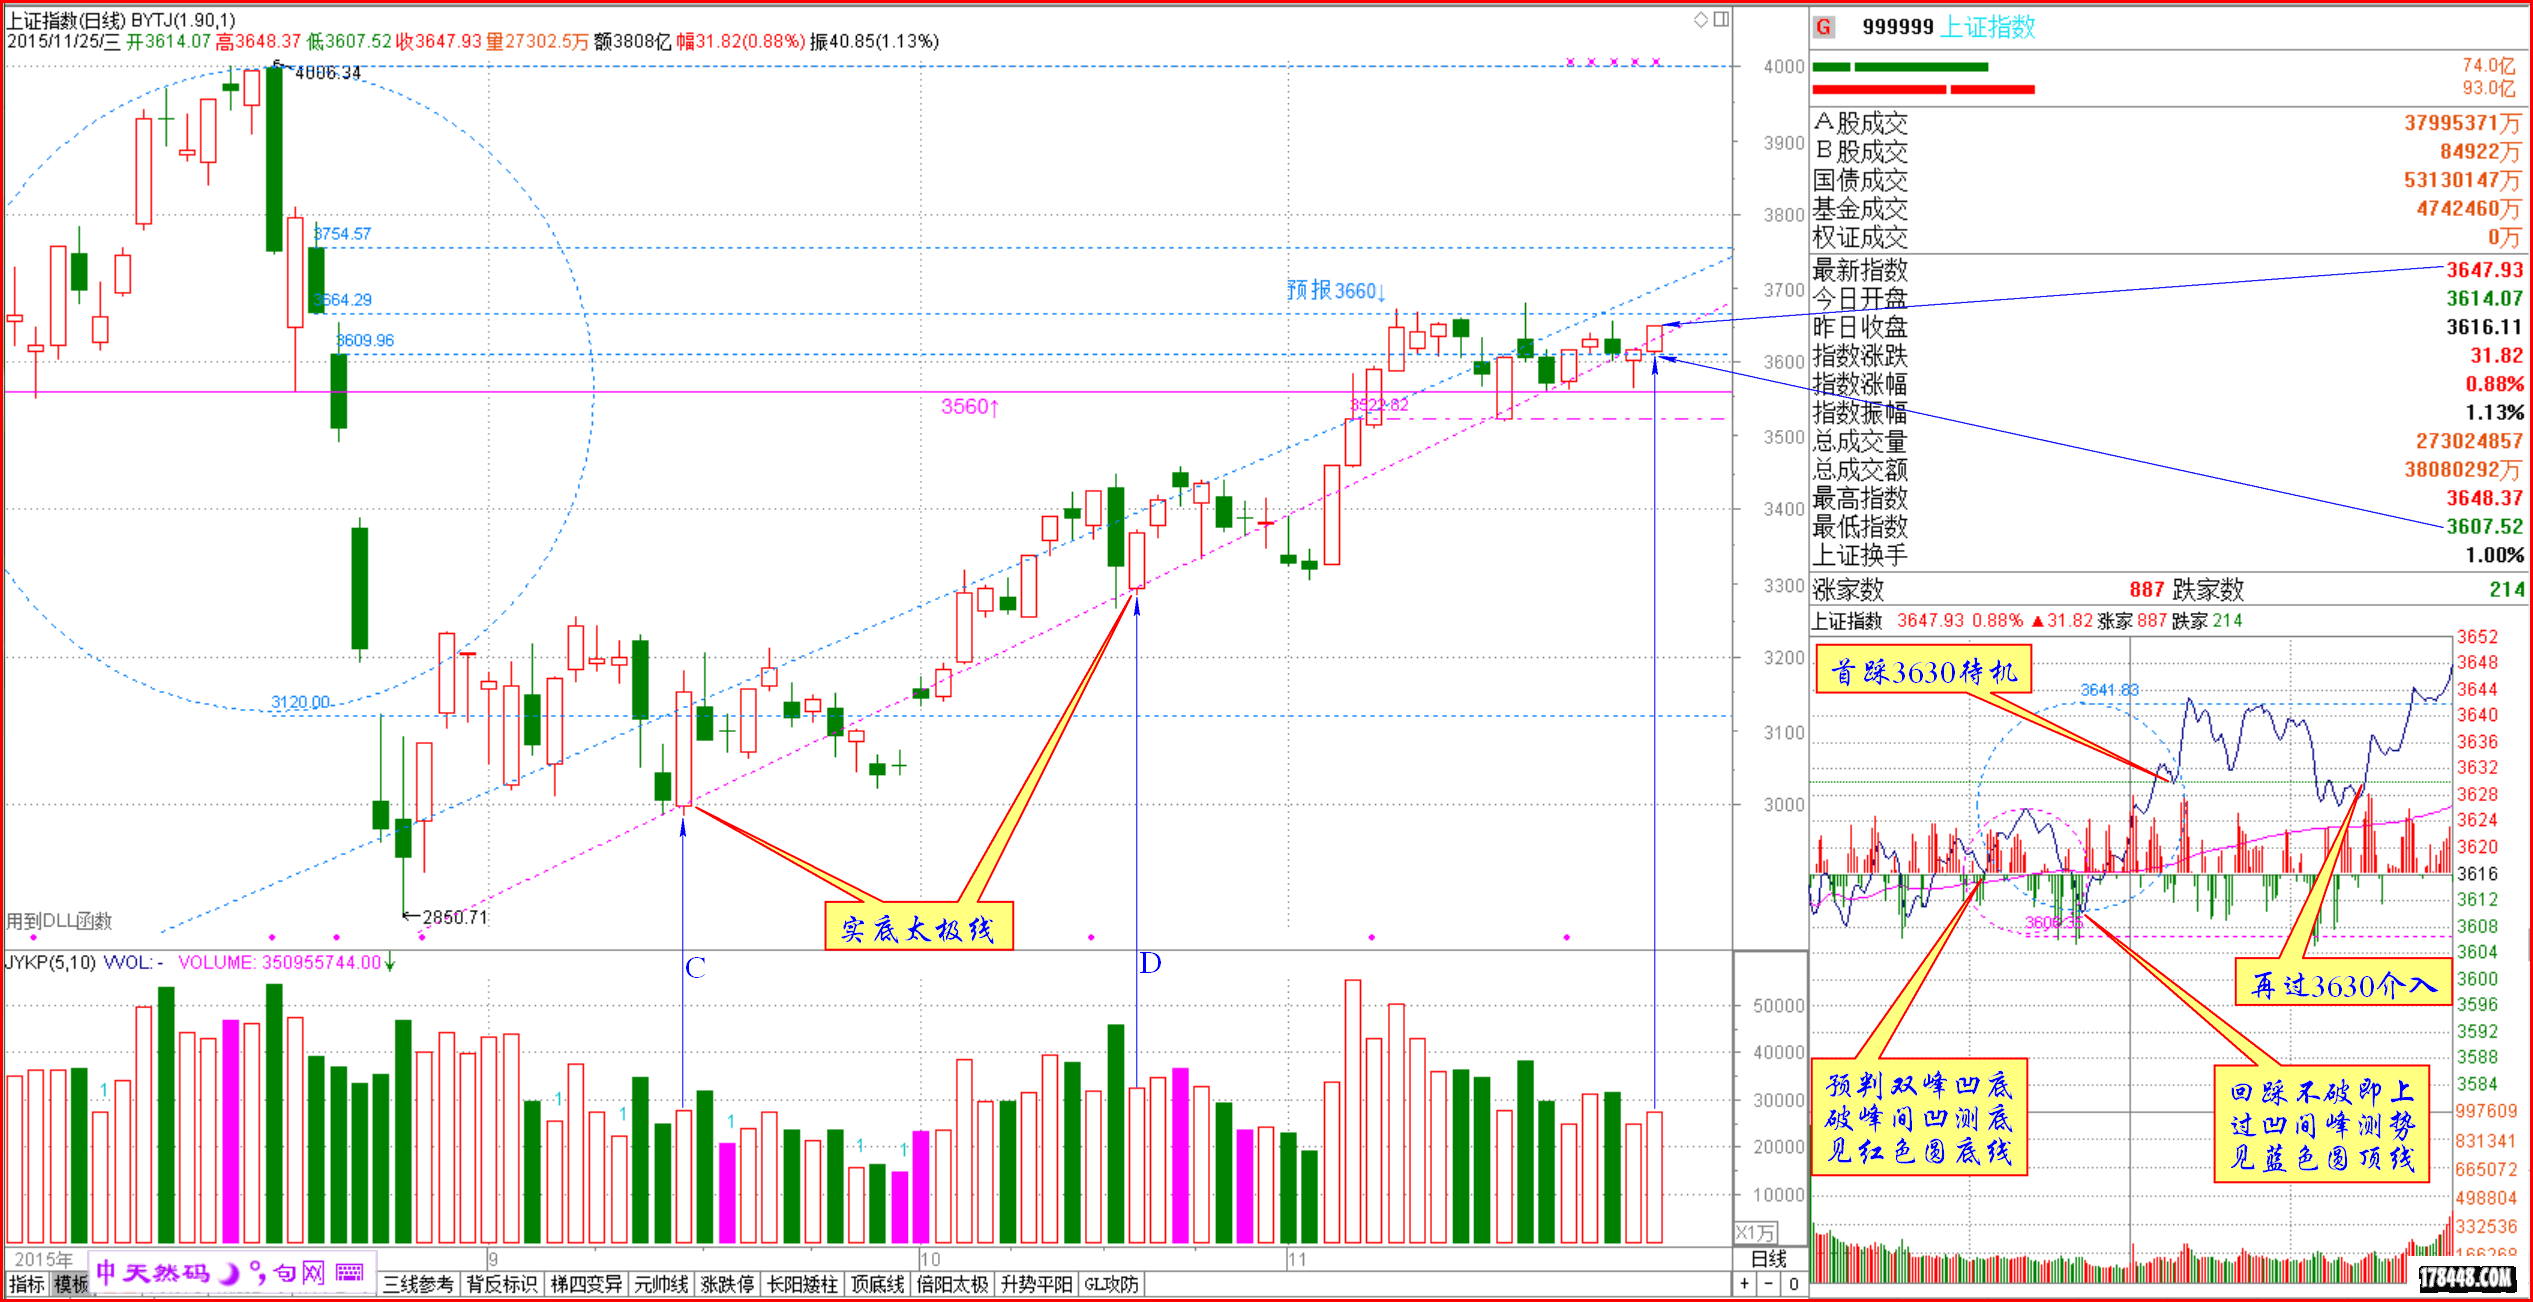
Task: Click the green buy-volume bar at top right
Action: (x=1900, y=67)
